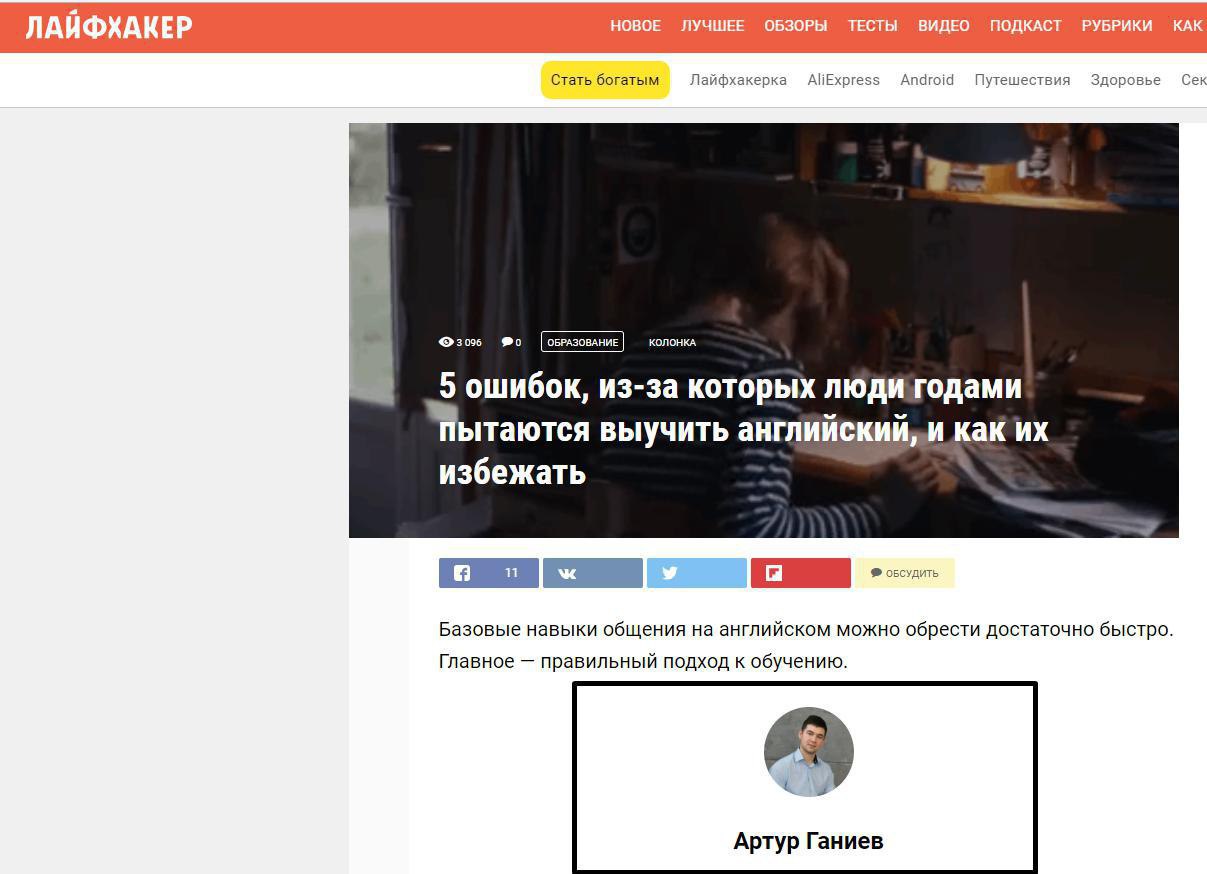Viewport: 1207px width, 874px height.
Task: Open the ВИДЕО section
Action: (944, 26)
